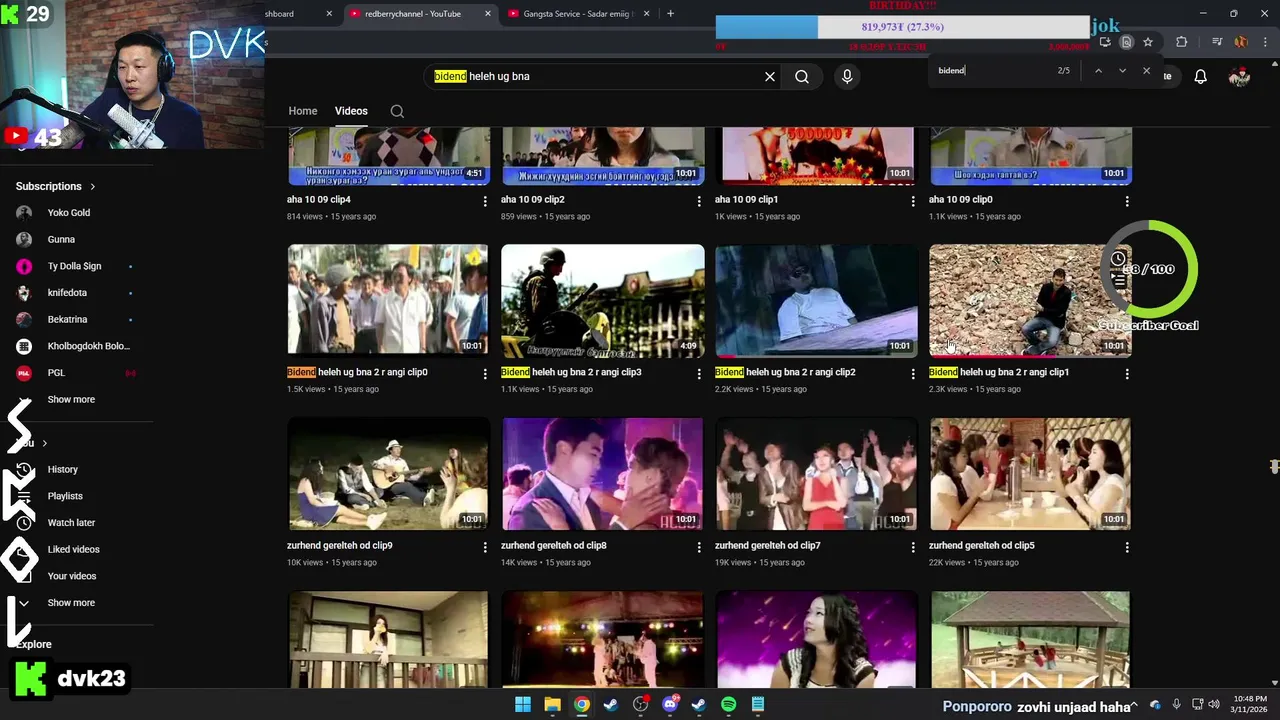Open options for zurhend gerelteh od clip5

(x=1127, y=547)
